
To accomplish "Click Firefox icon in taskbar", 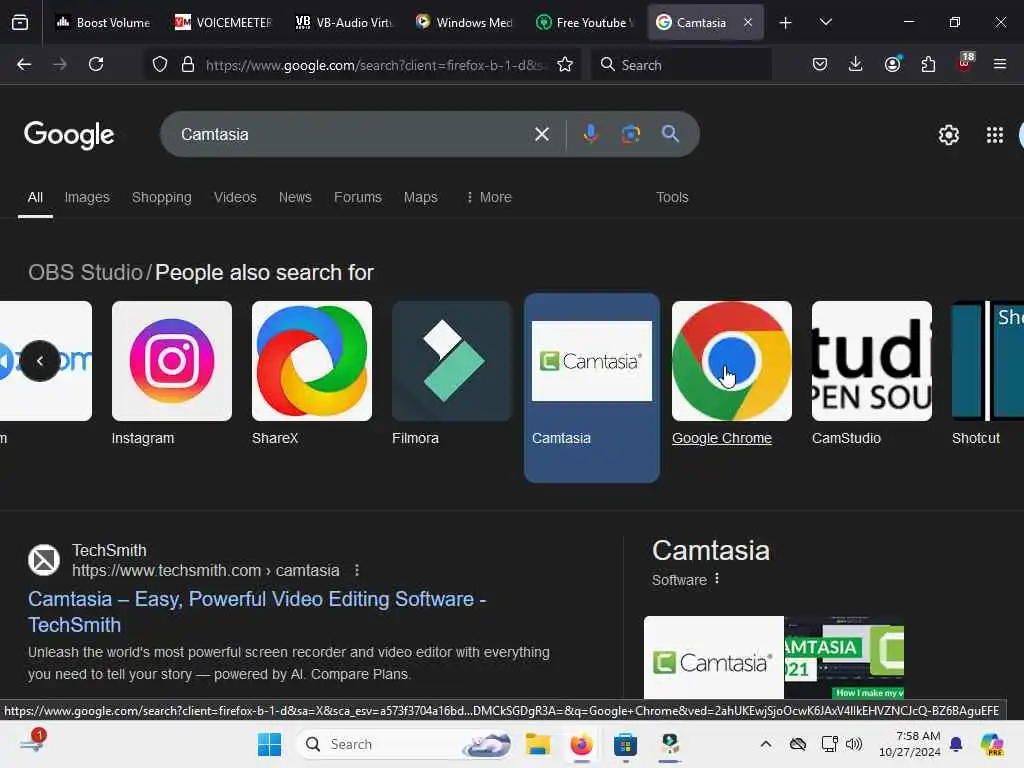I will 581,744.
